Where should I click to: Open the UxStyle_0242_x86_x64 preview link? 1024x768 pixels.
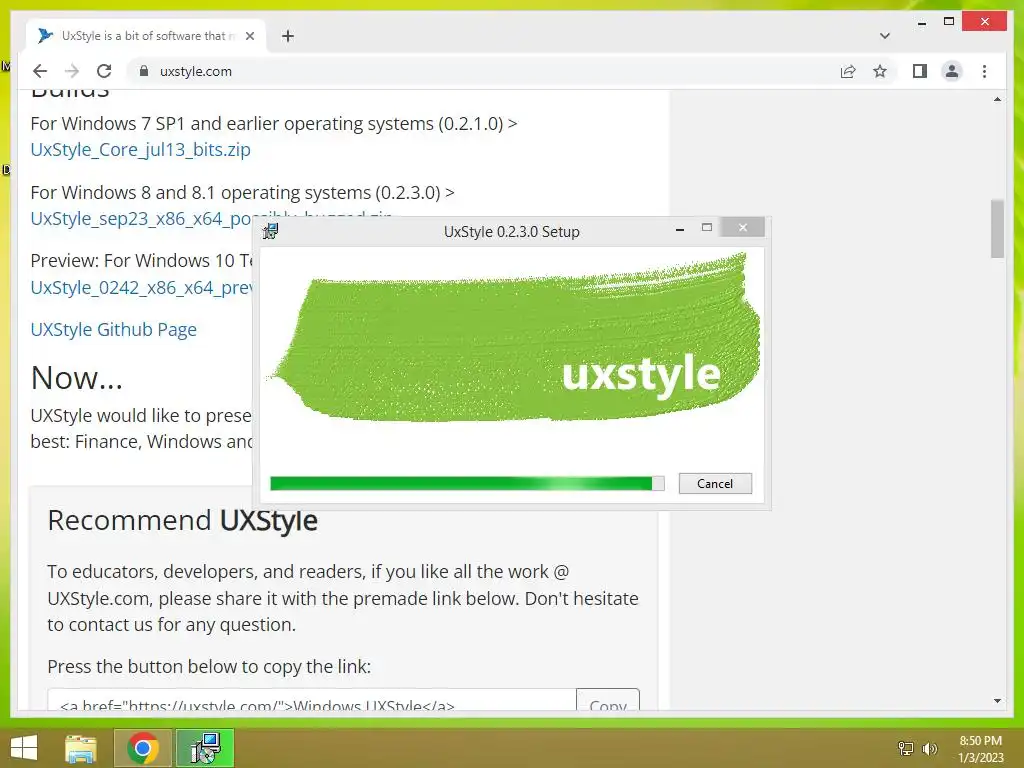coord(142,287)
